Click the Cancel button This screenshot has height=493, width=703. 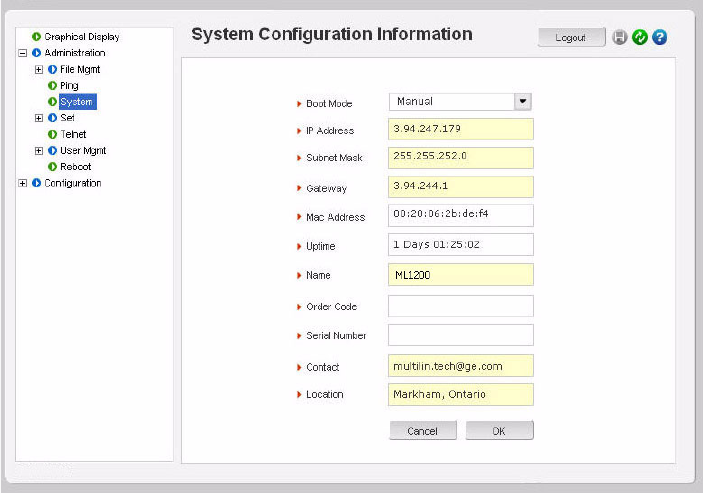[x=423, y=431]
